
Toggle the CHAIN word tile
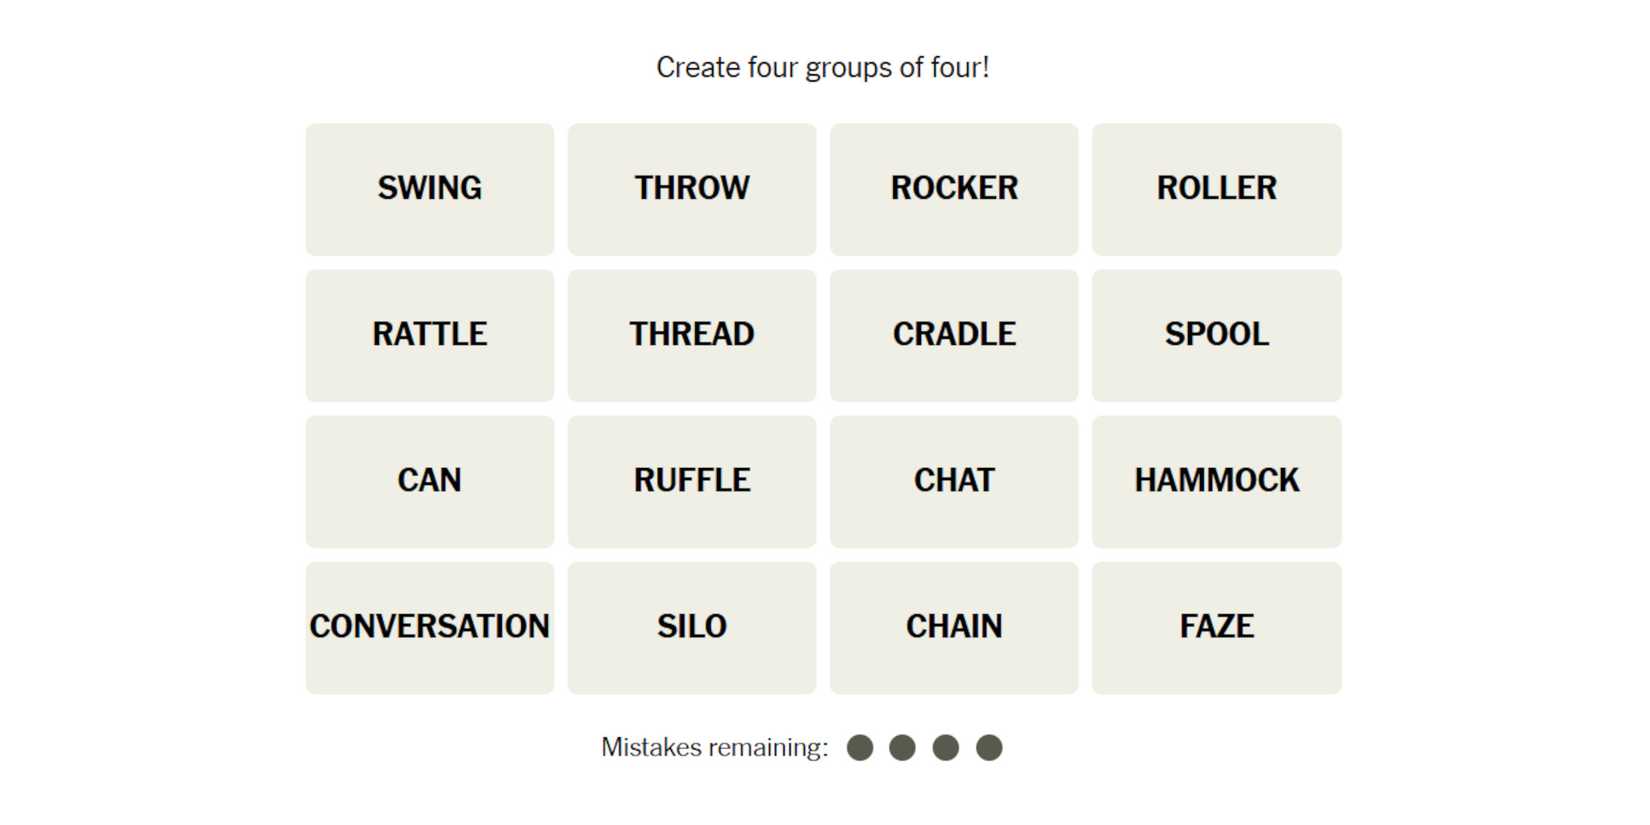pyautogui.click(x=954, y=627)
